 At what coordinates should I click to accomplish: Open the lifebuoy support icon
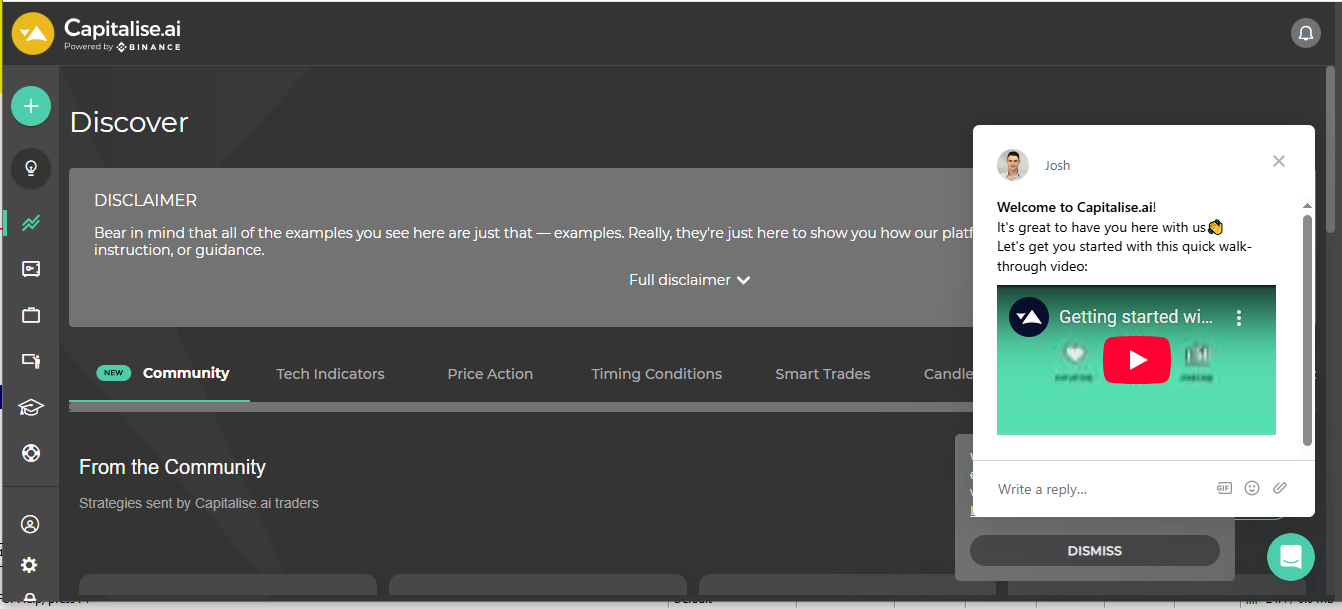[31, 453]
